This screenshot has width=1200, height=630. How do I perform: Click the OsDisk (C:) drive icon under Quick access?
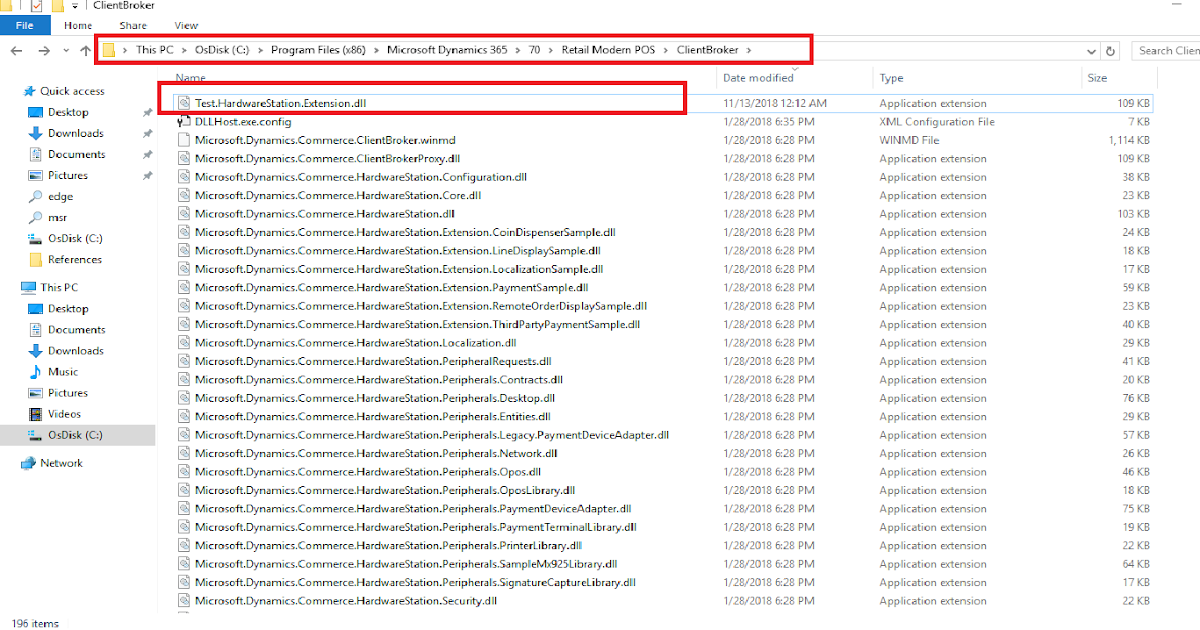35,238
